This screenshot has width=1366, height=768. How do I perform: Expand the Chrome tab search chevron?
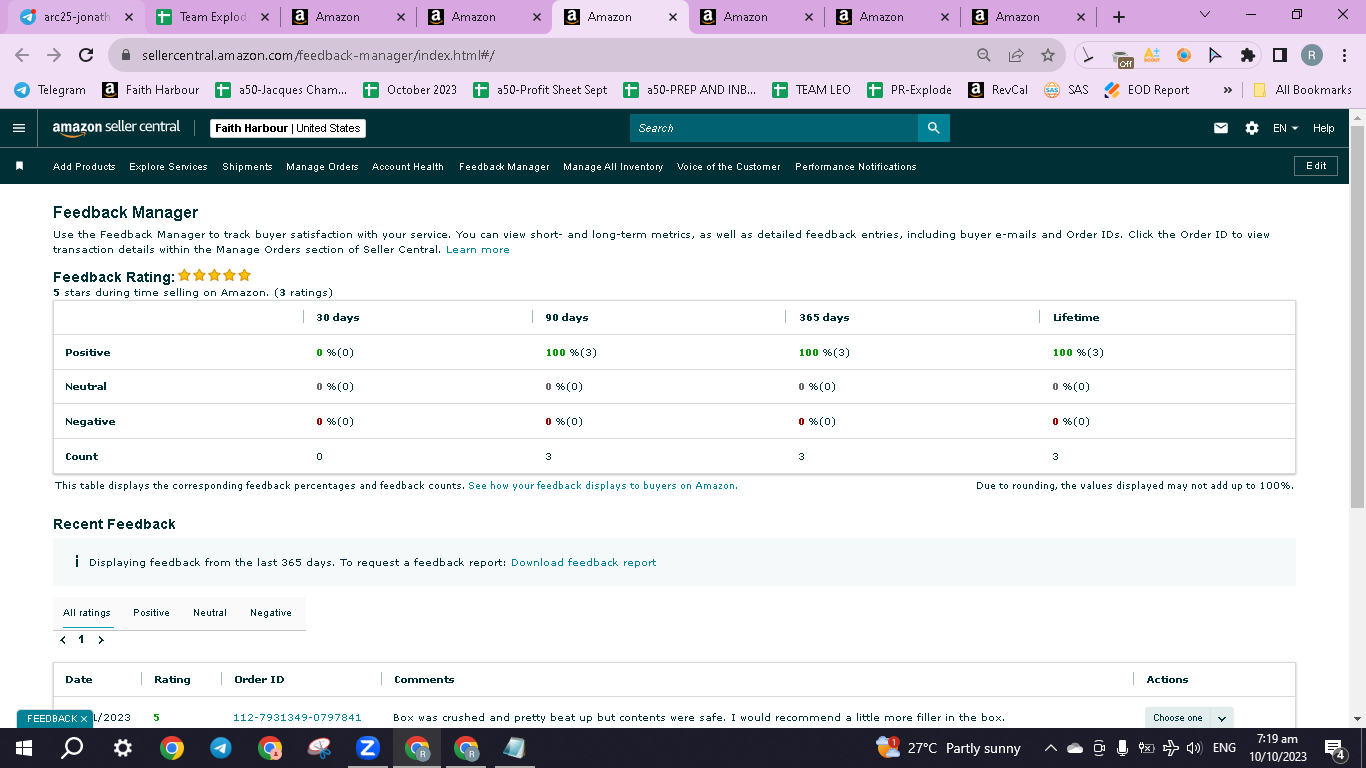click(1204, 15)
